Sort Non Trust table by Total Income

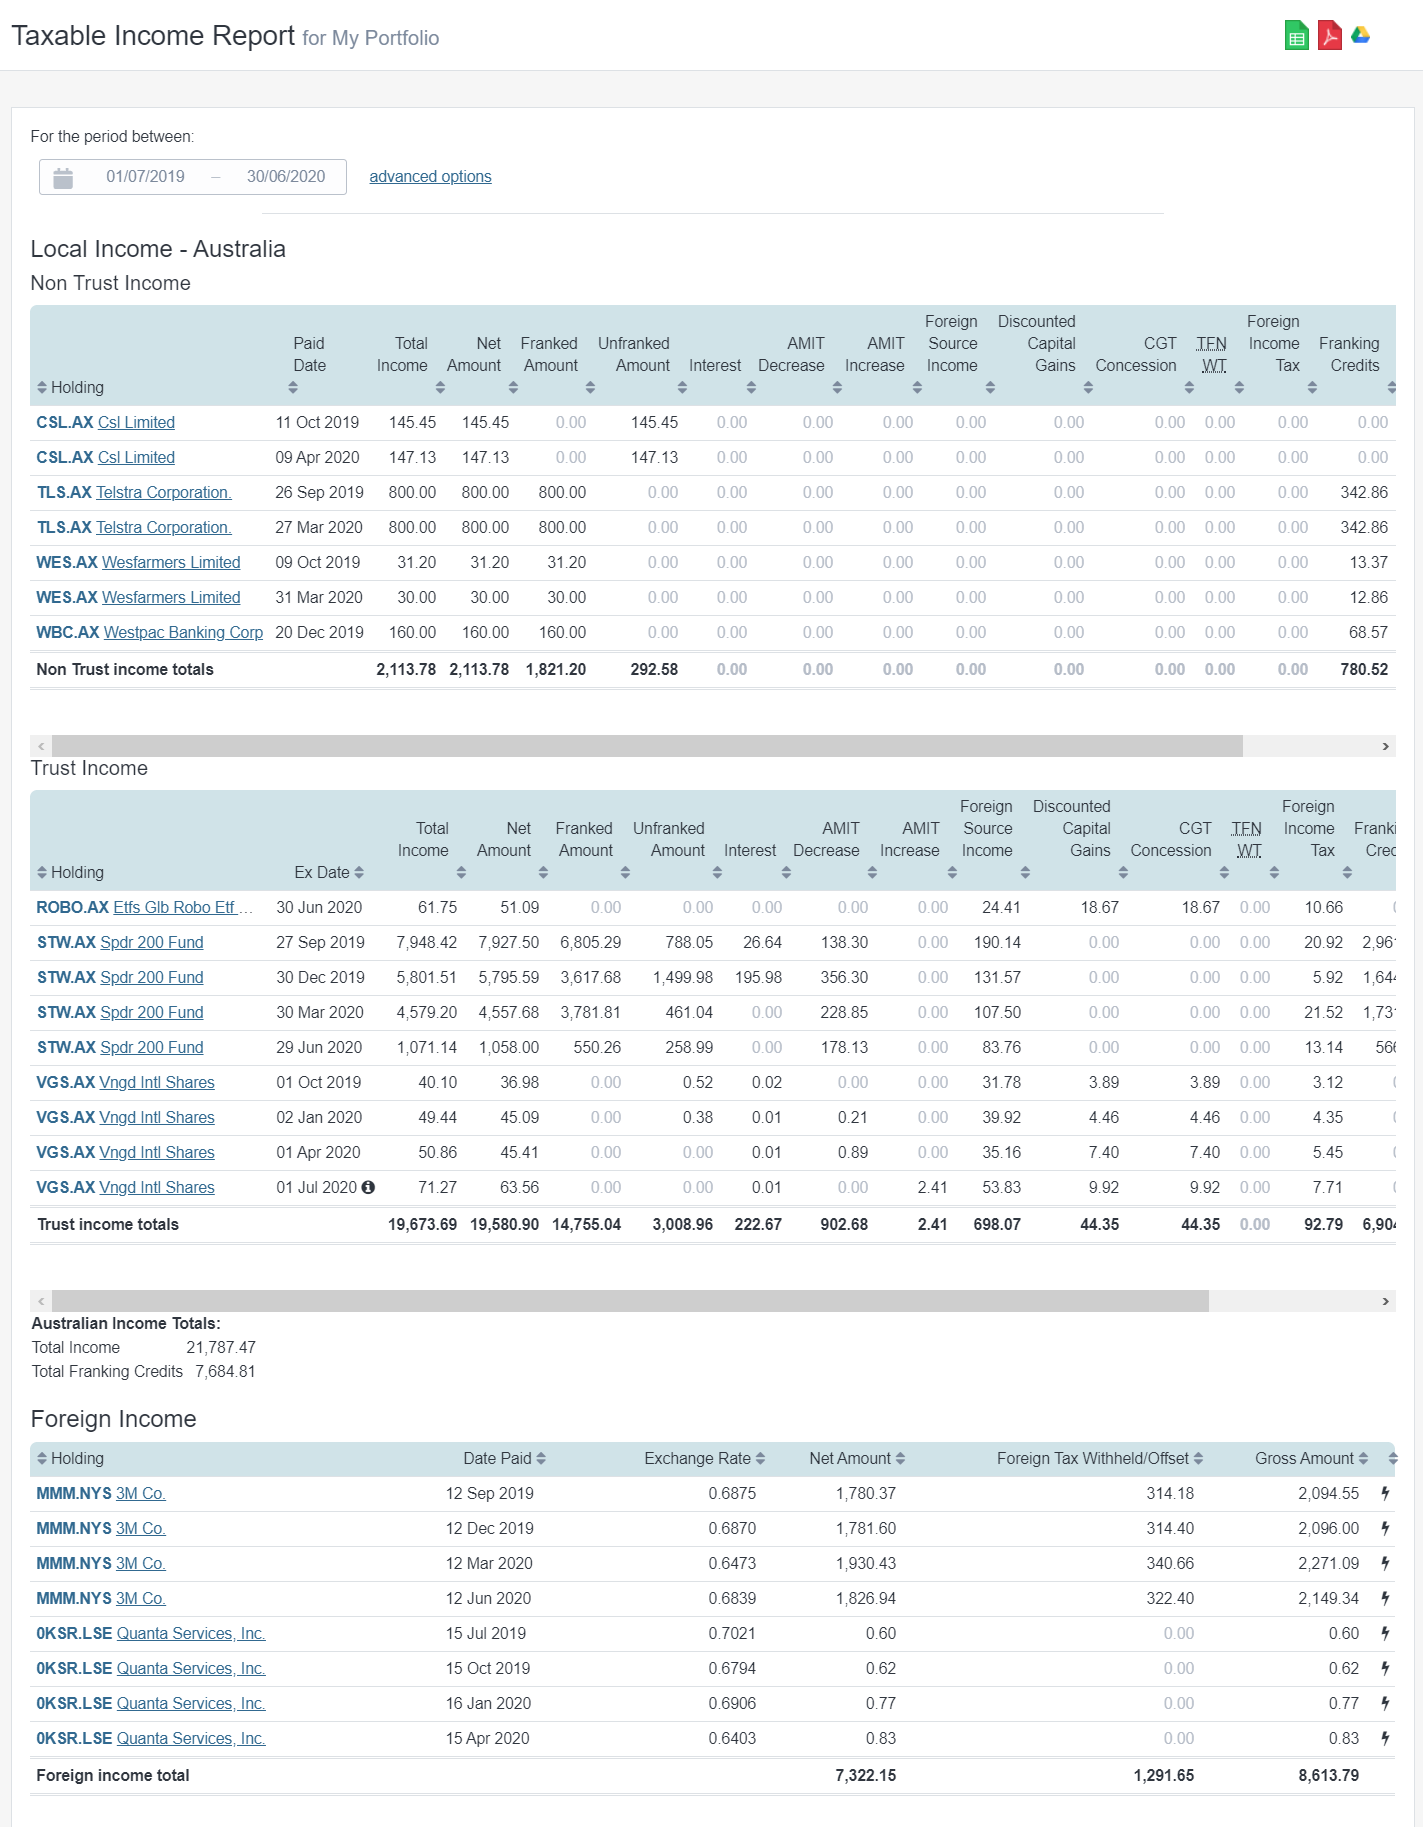(x=440, y=388)
